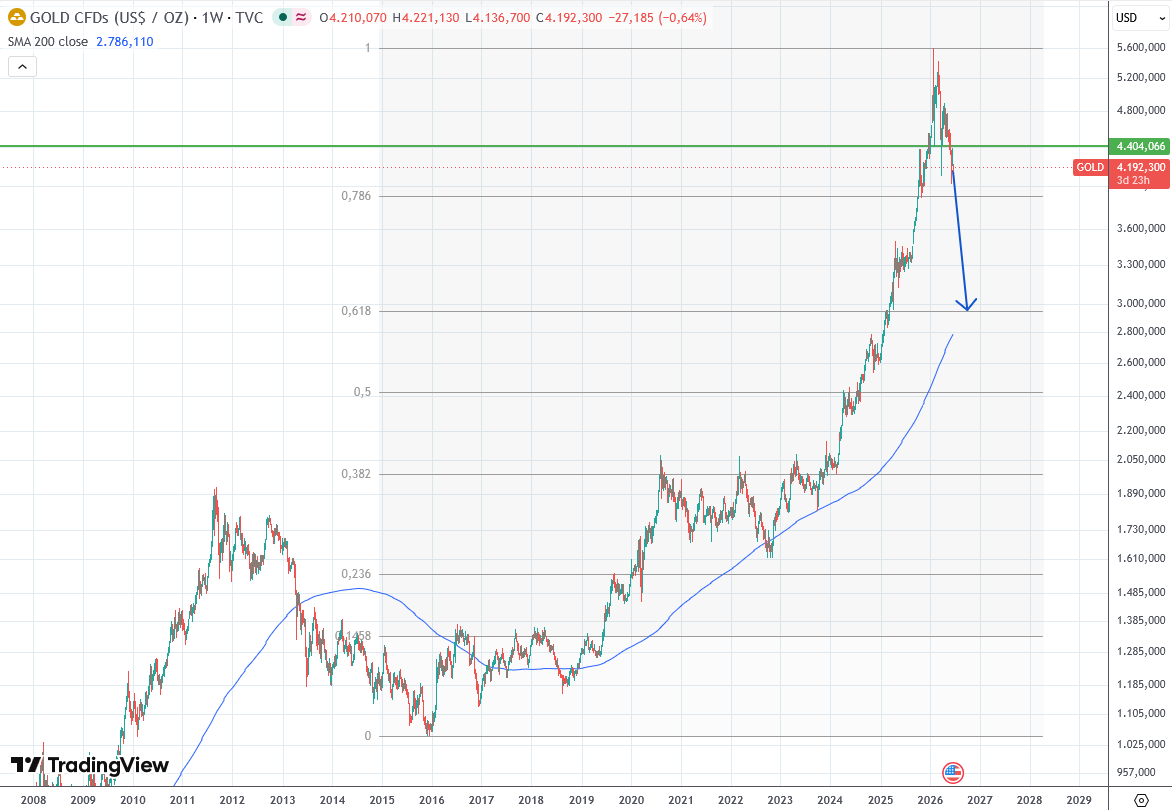Click the 5.600,000 price scale label
Image resolution: width=1172 pixels, height=810 pixels.
(1141, 47)
